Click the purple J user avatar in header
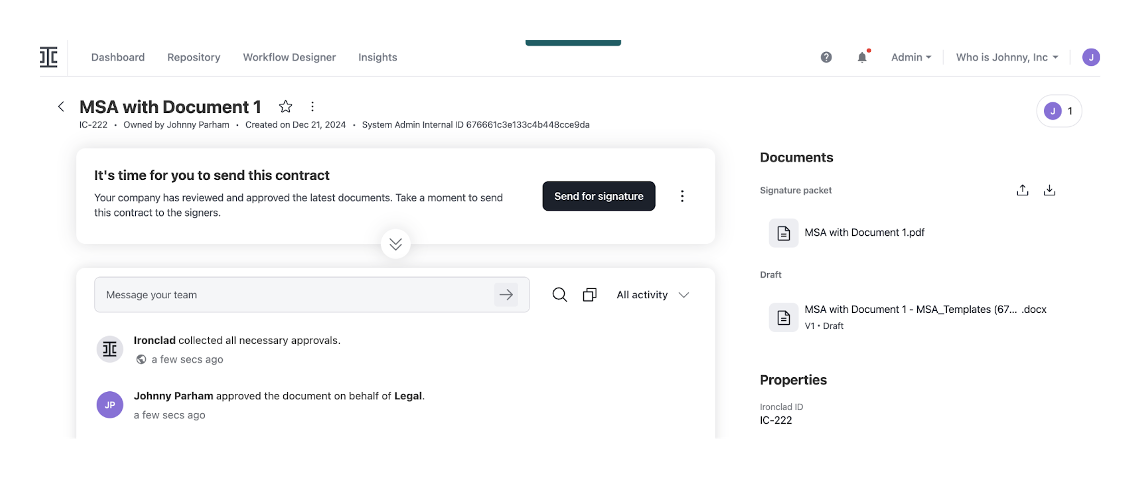The height and width of the screenshot is (479, 1140). (1091, 57)
